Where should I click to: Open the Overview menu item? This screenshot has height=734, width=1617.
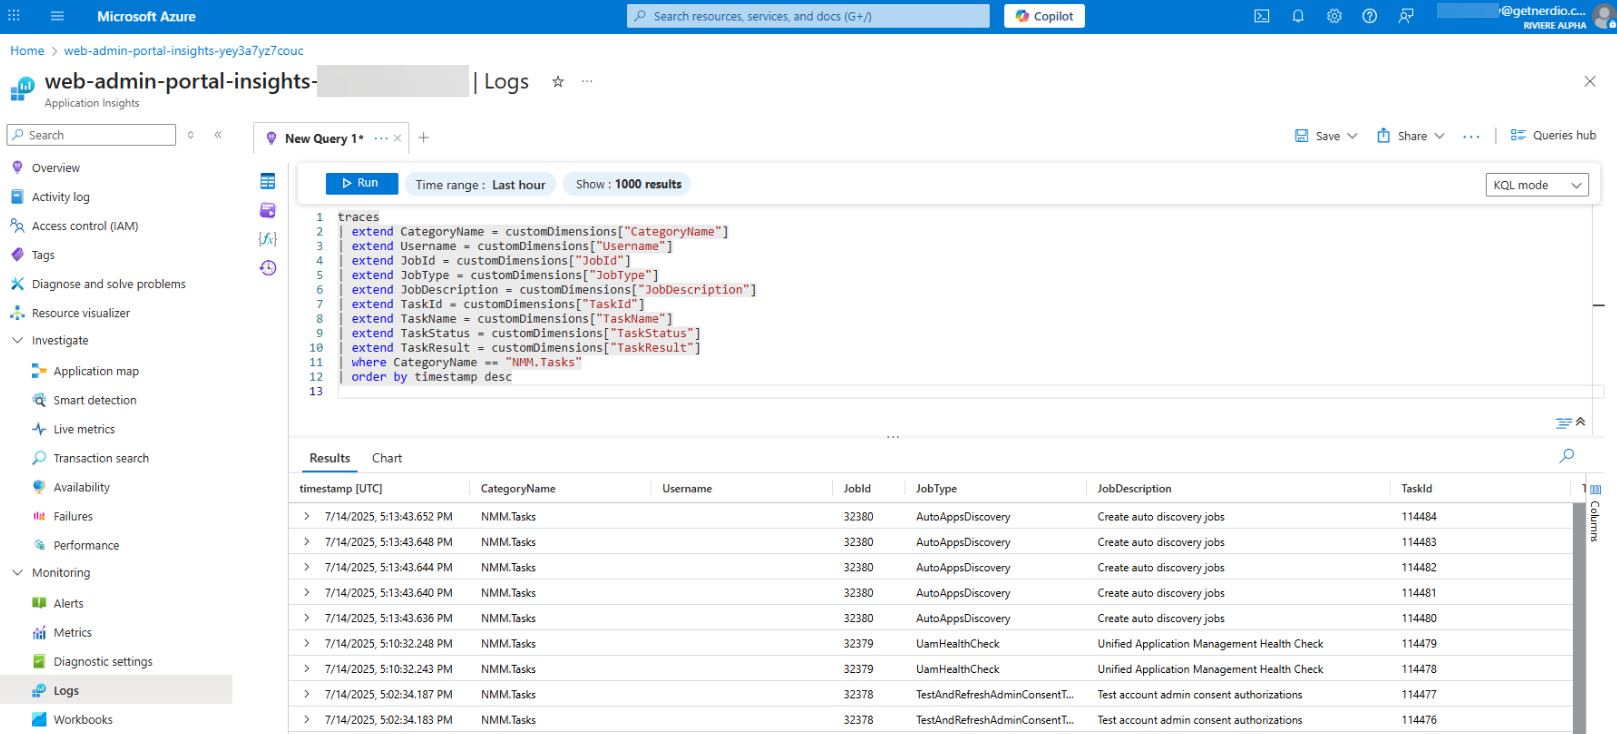(x=56, y=168)
